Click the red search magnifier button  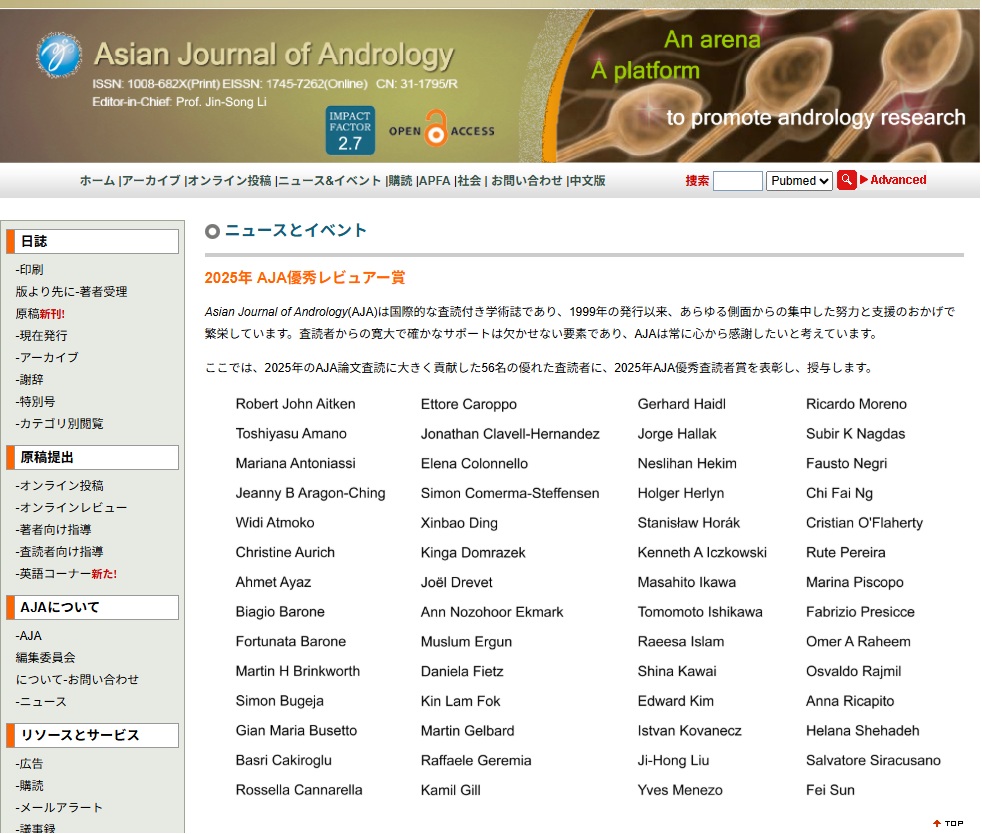tap(846, 180)
